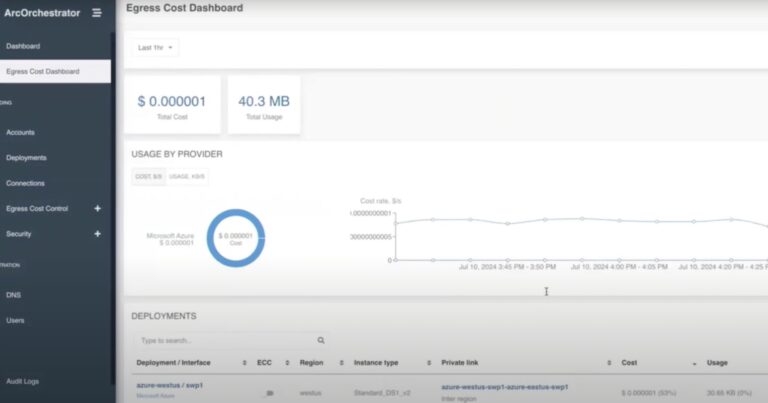Image resolution: width=768 pixels, height=403 pixels.
Task: Click the hamburger menu icon beside ArcOrchestrator
Action: [96, 13]
